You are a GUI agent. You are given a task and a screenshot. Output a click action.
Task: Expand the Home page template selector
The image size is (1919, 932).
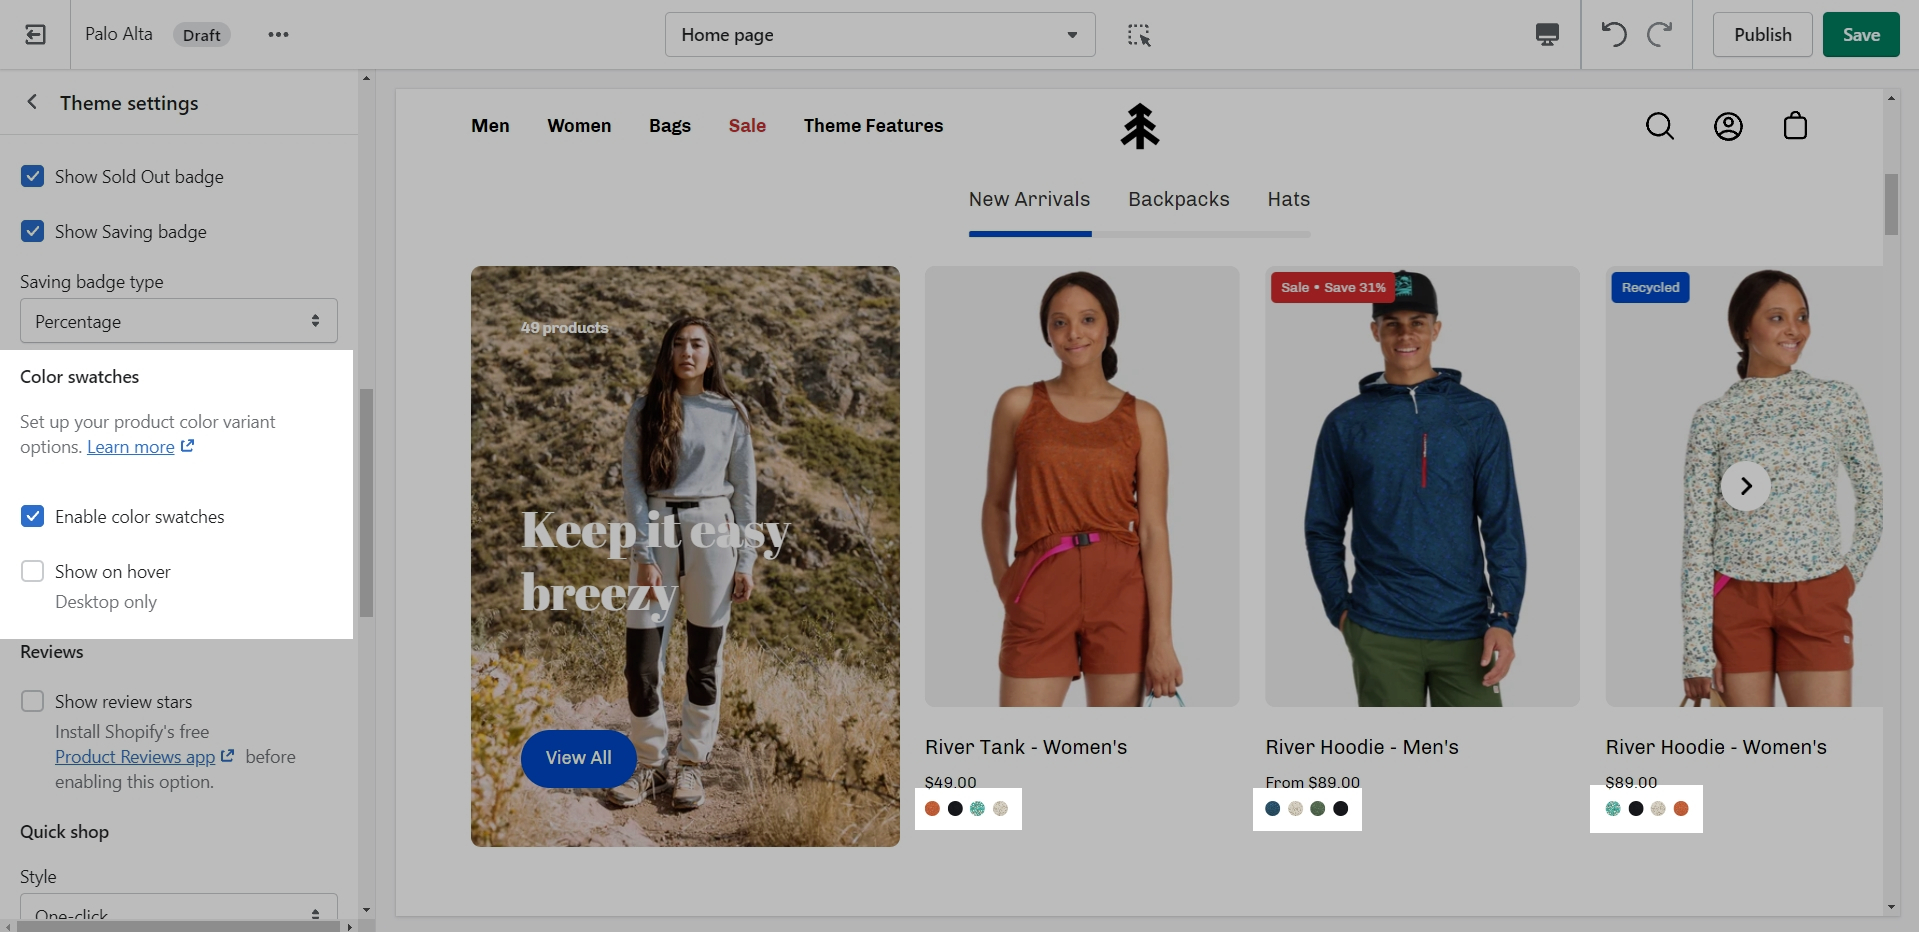point(879,35)
